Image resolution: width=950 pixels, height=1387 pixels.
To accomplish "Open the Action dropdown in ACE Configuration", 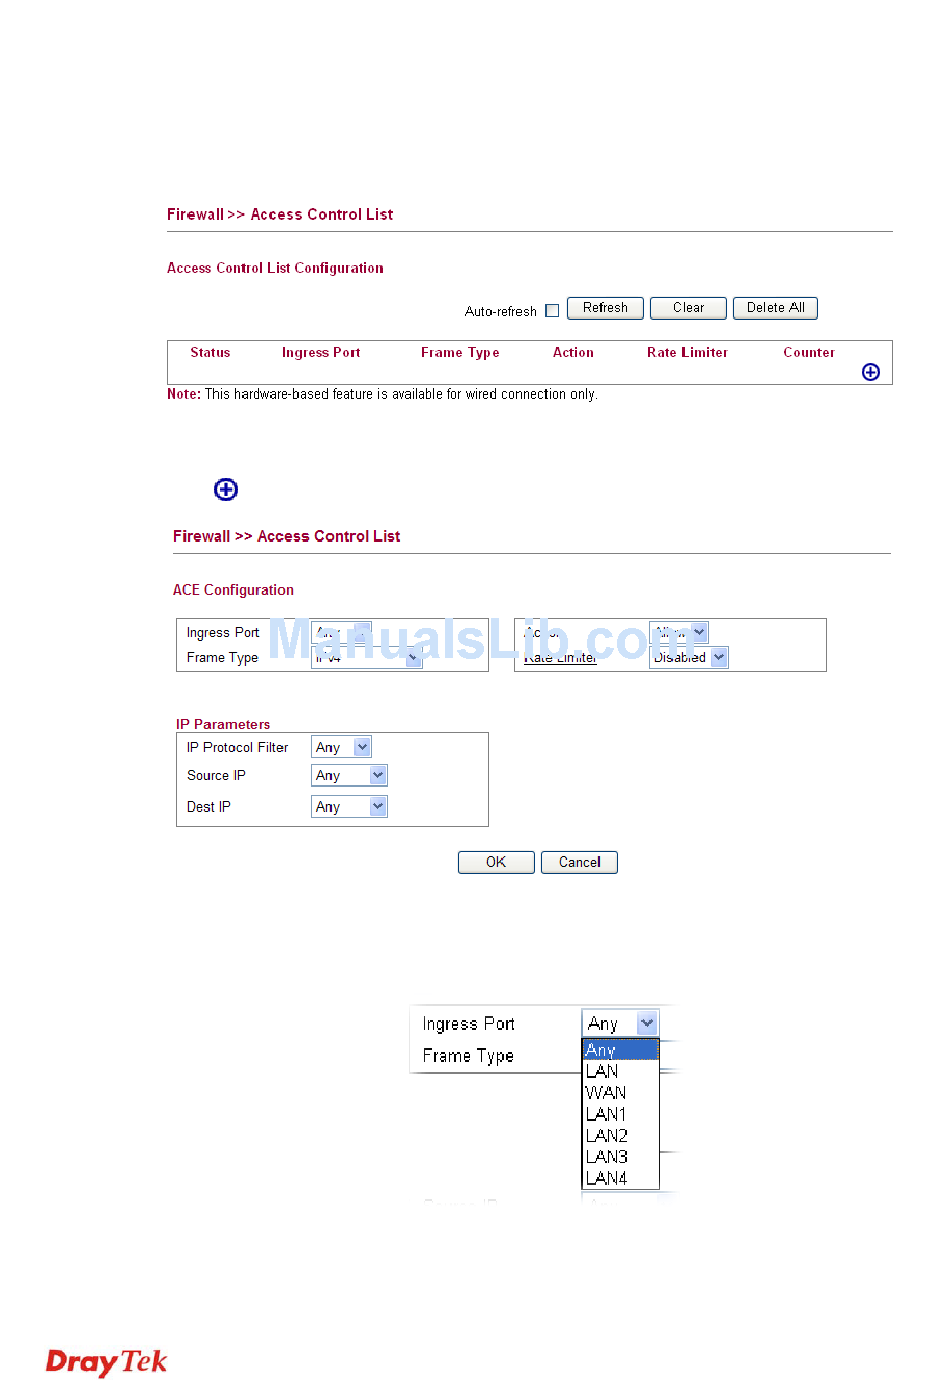I will (678, 632).
